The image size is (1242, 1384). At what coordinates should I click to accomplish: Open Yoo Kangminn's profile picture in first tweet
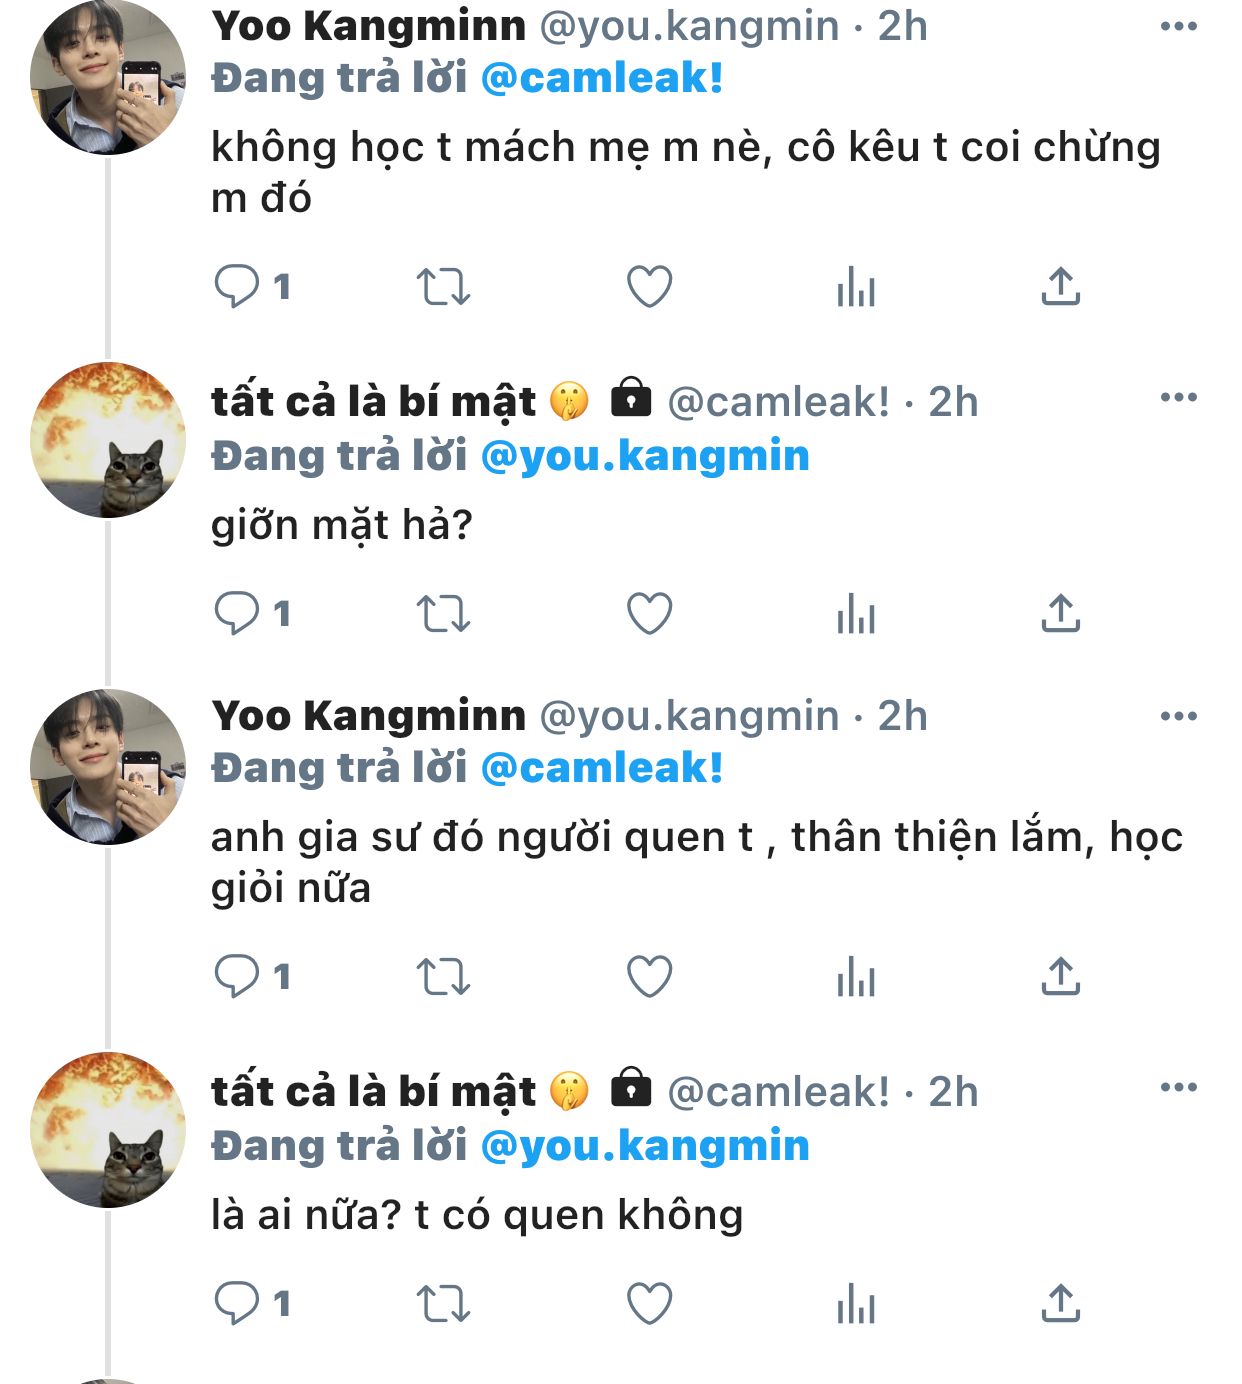pos(108,78)
